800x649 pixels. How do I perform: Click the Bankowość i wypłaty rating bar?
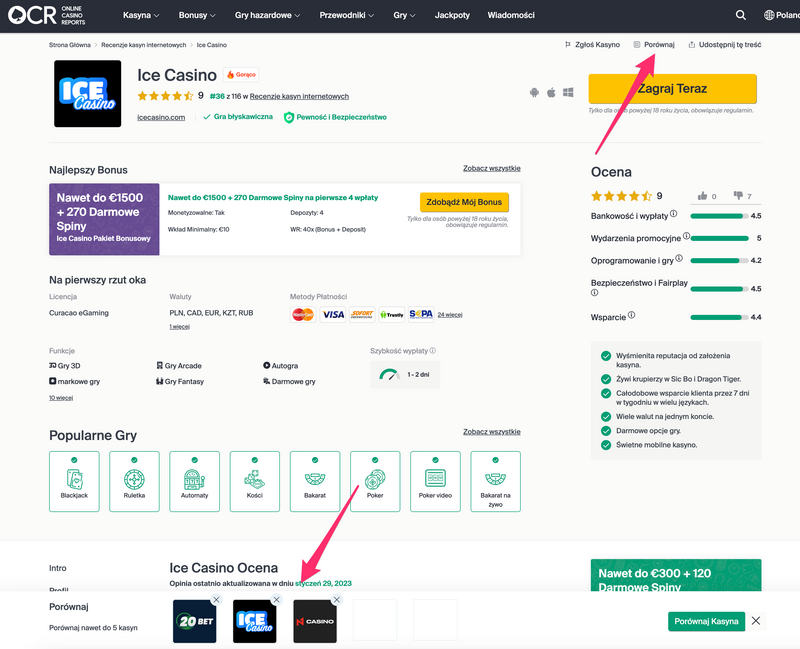[x=719, y=216]
